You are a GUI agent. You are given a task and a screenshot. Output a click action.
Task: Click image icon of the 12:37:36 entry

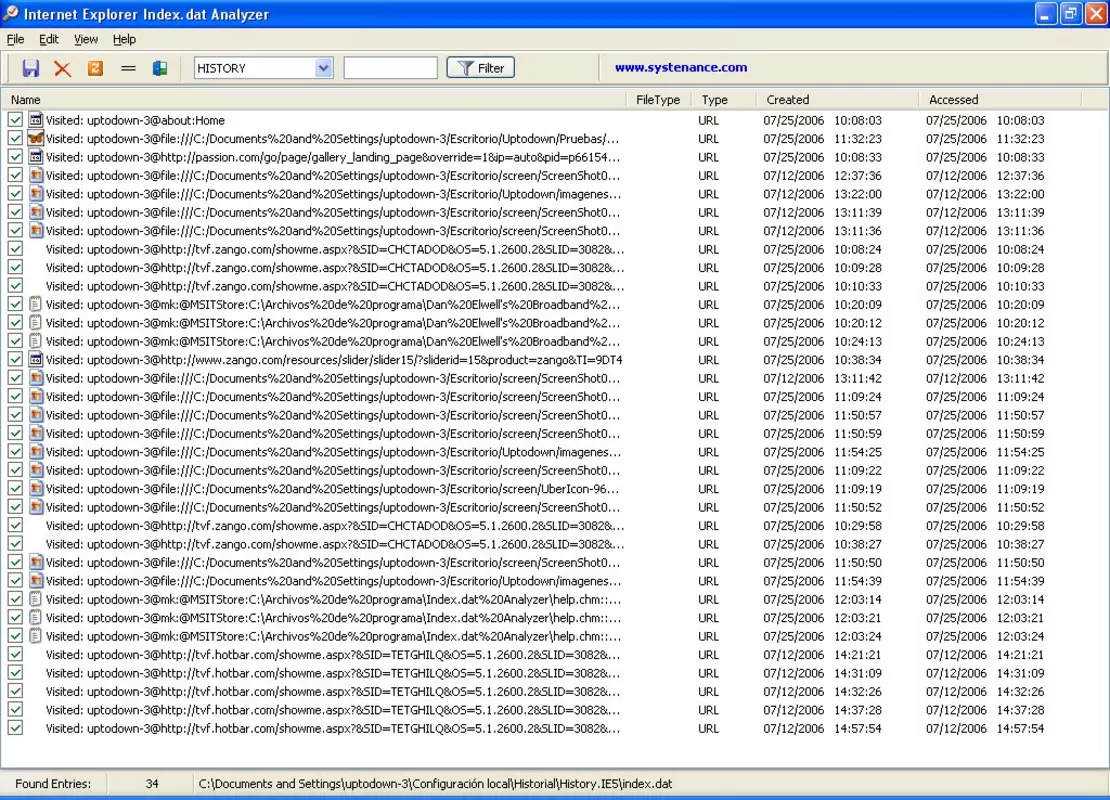point(35,176)
